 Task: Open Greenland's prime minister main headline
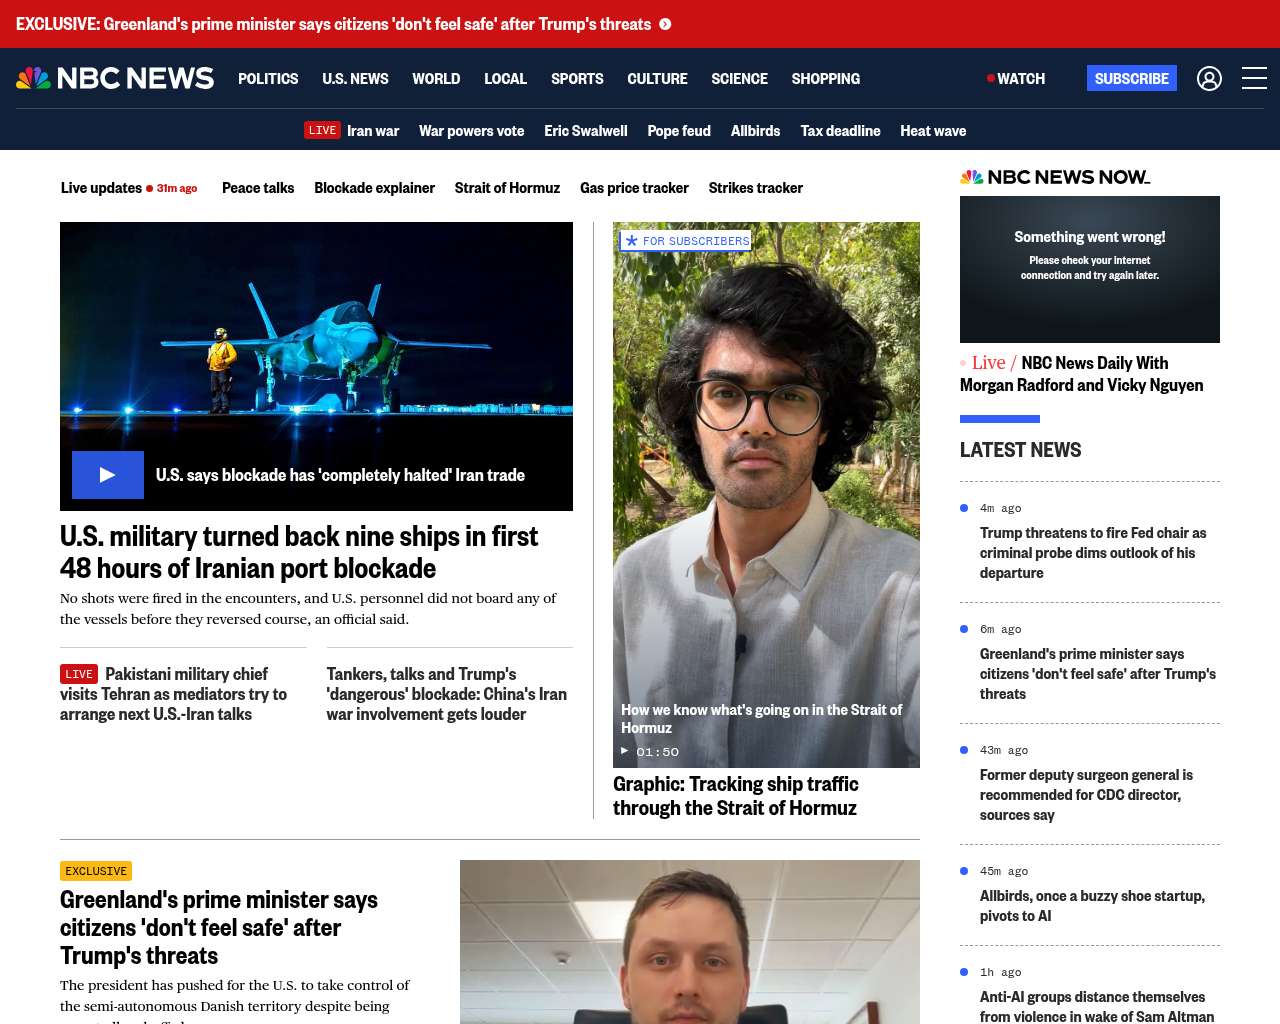219,928
